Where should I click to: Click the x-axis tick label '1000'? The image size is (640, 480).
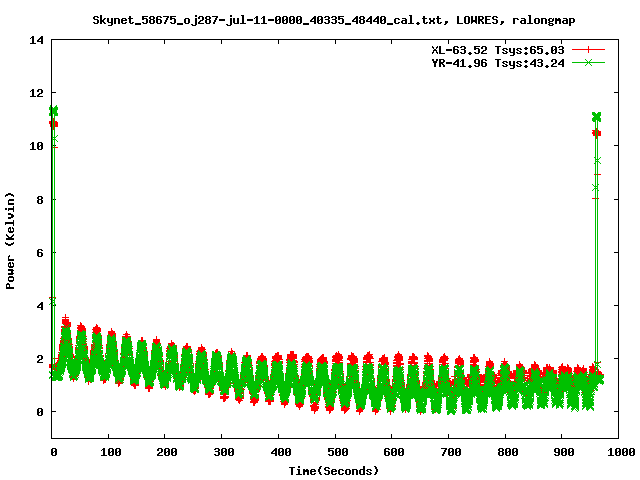click(x=620, y=452)
